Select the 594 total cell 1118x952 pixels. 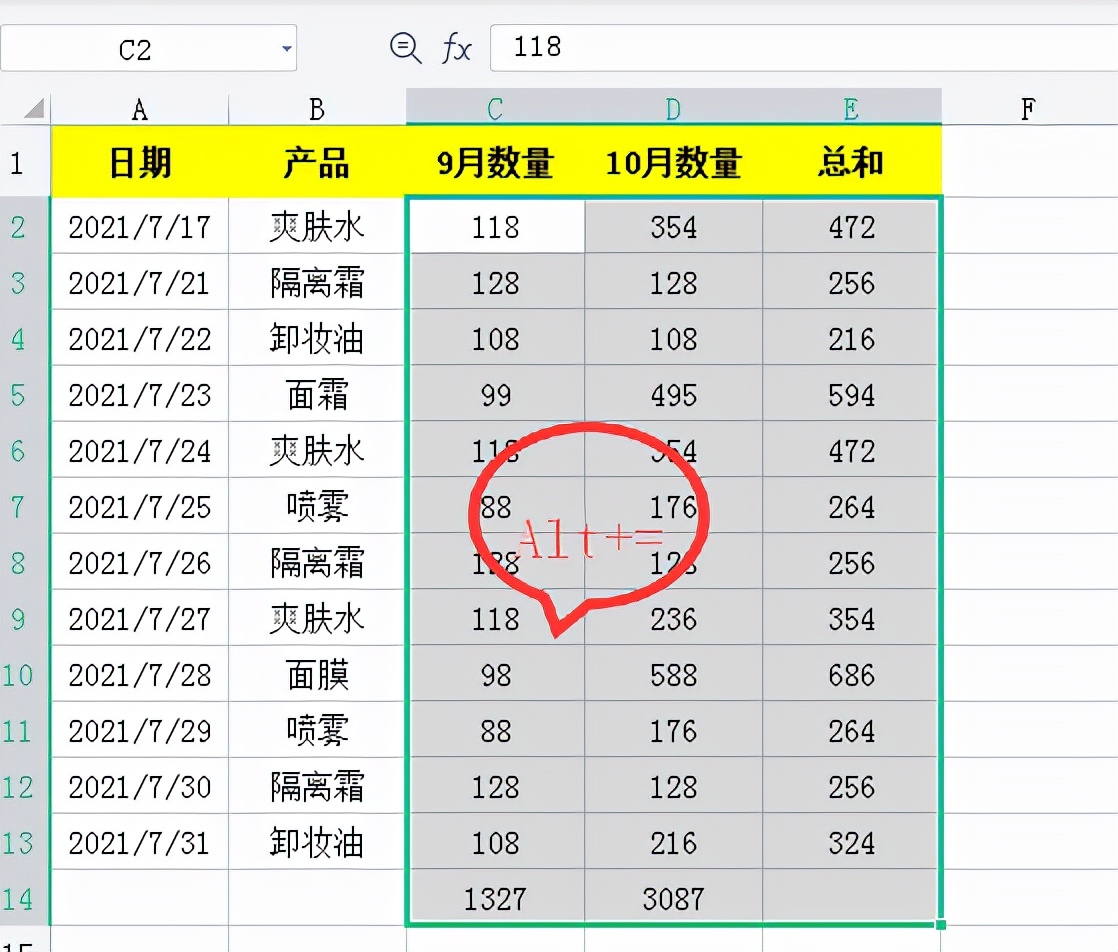[x=851, y=394]
